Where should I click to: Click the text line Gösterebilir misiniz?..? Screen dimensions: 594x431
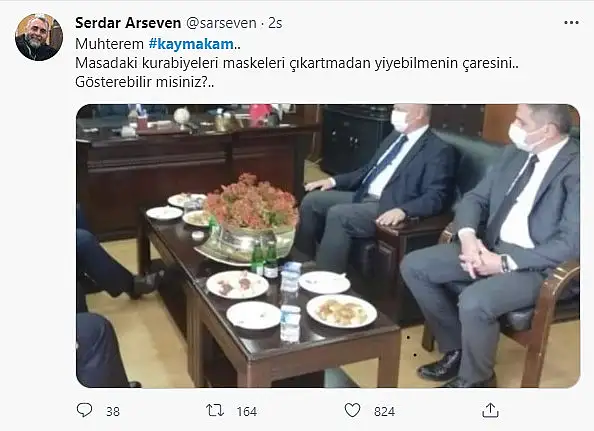coord(145,82)
